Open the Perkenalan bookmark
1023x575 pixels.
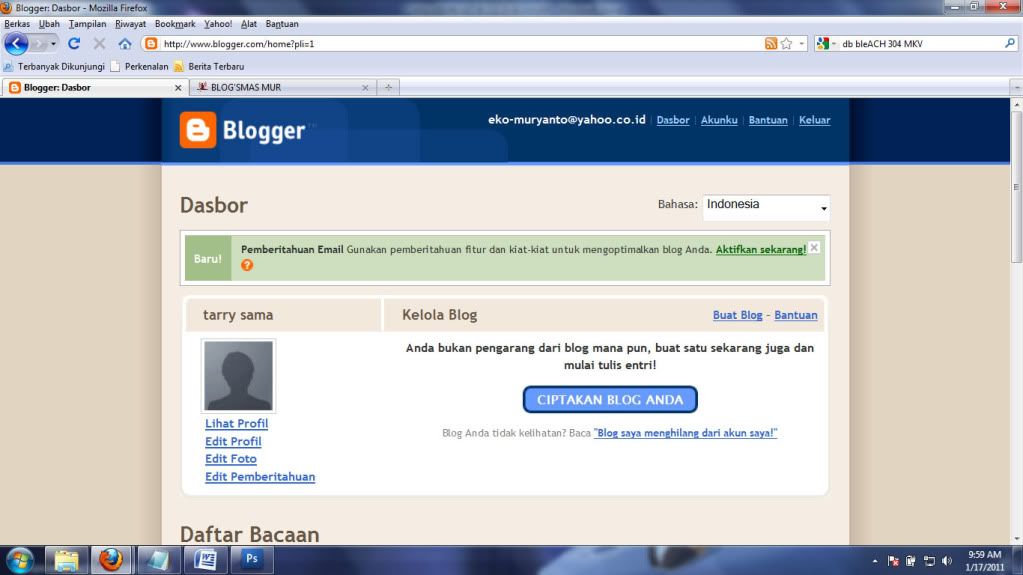pos(139,67)
